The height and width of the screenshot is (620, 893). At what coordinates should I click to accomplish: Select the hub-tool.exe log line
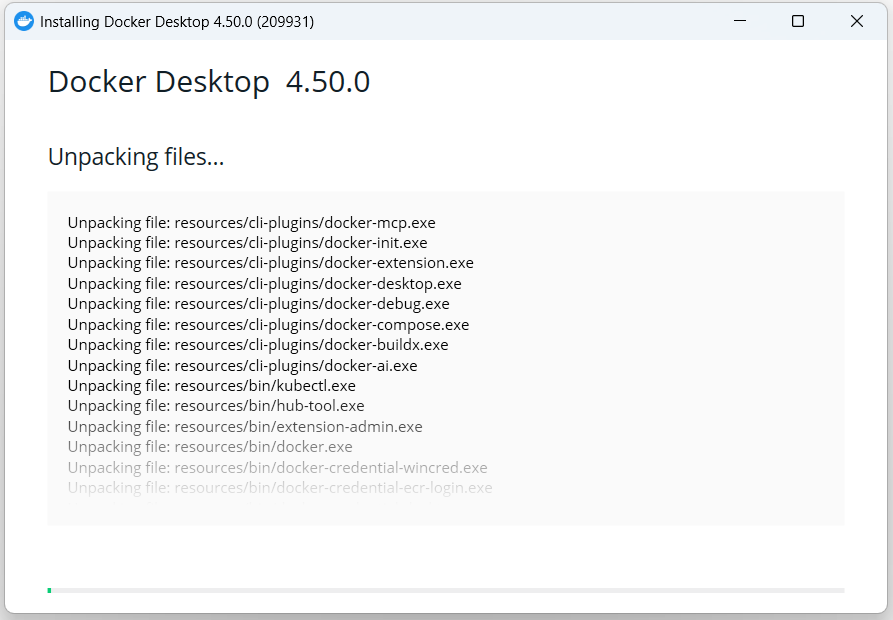[216, 406]
